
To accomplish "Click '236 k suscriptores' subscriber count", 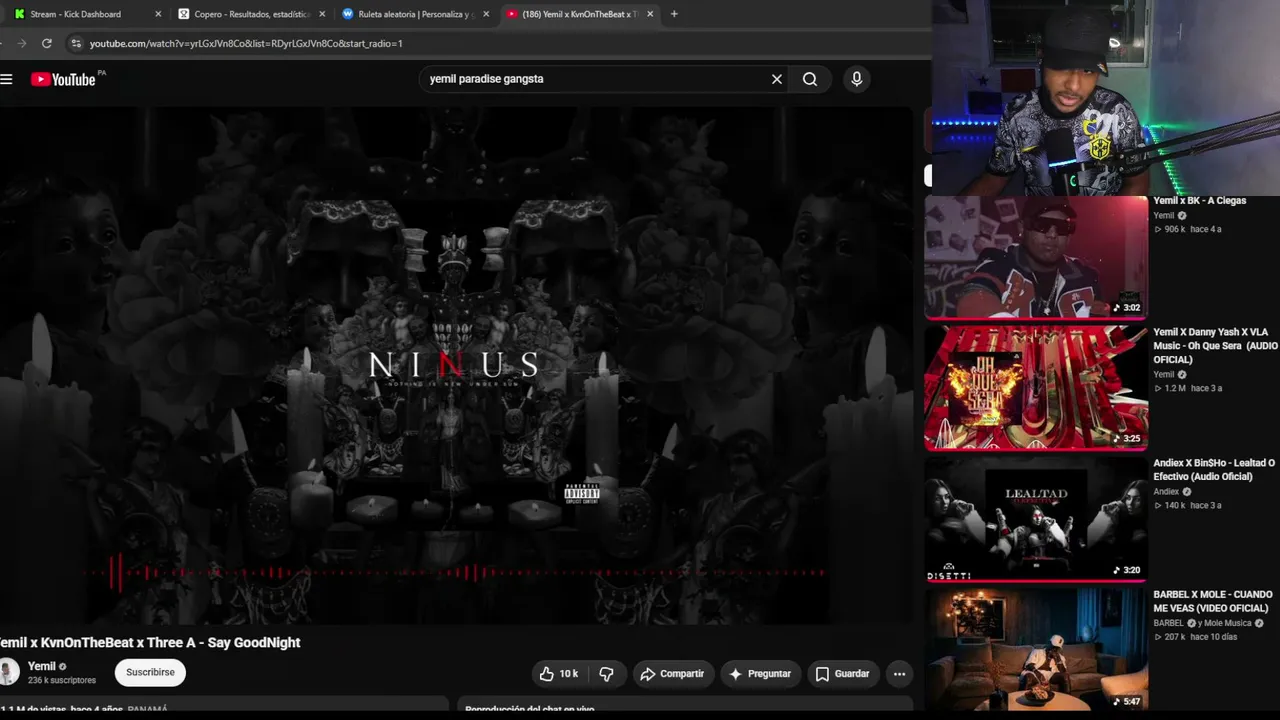I will [62, 681].
